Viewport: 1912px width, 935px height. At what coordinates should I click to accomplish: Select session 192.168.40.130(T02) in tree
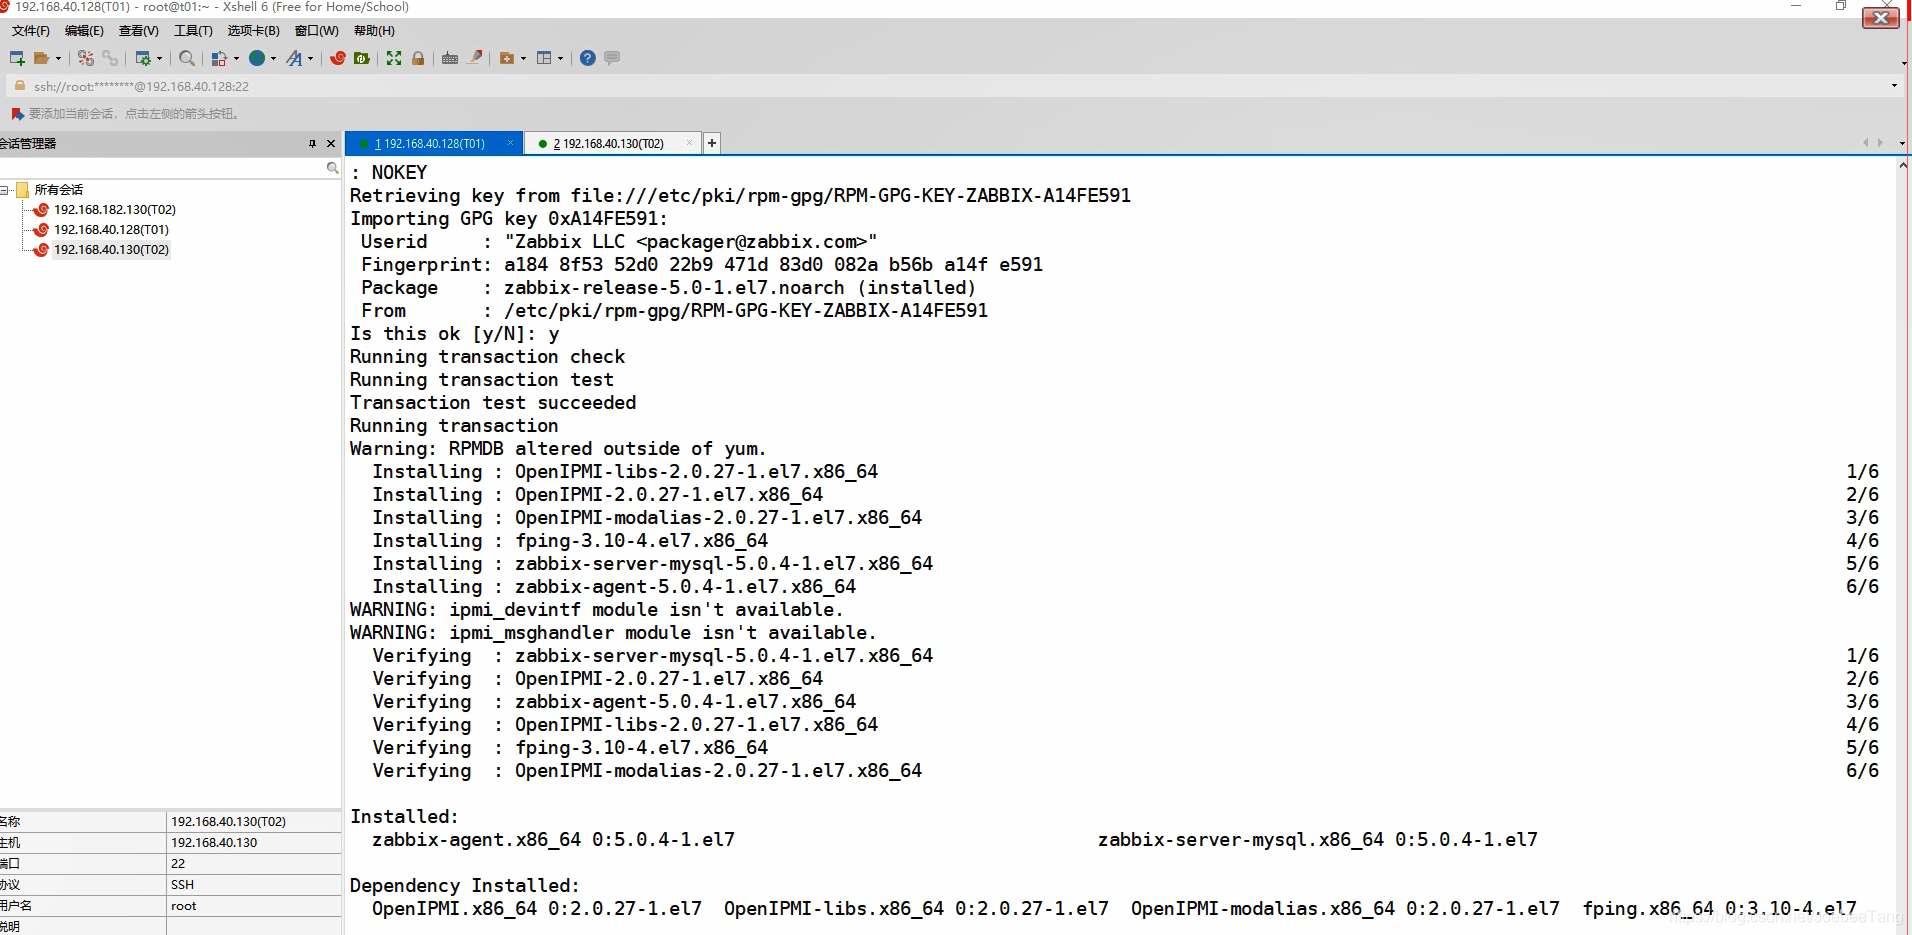111,250
